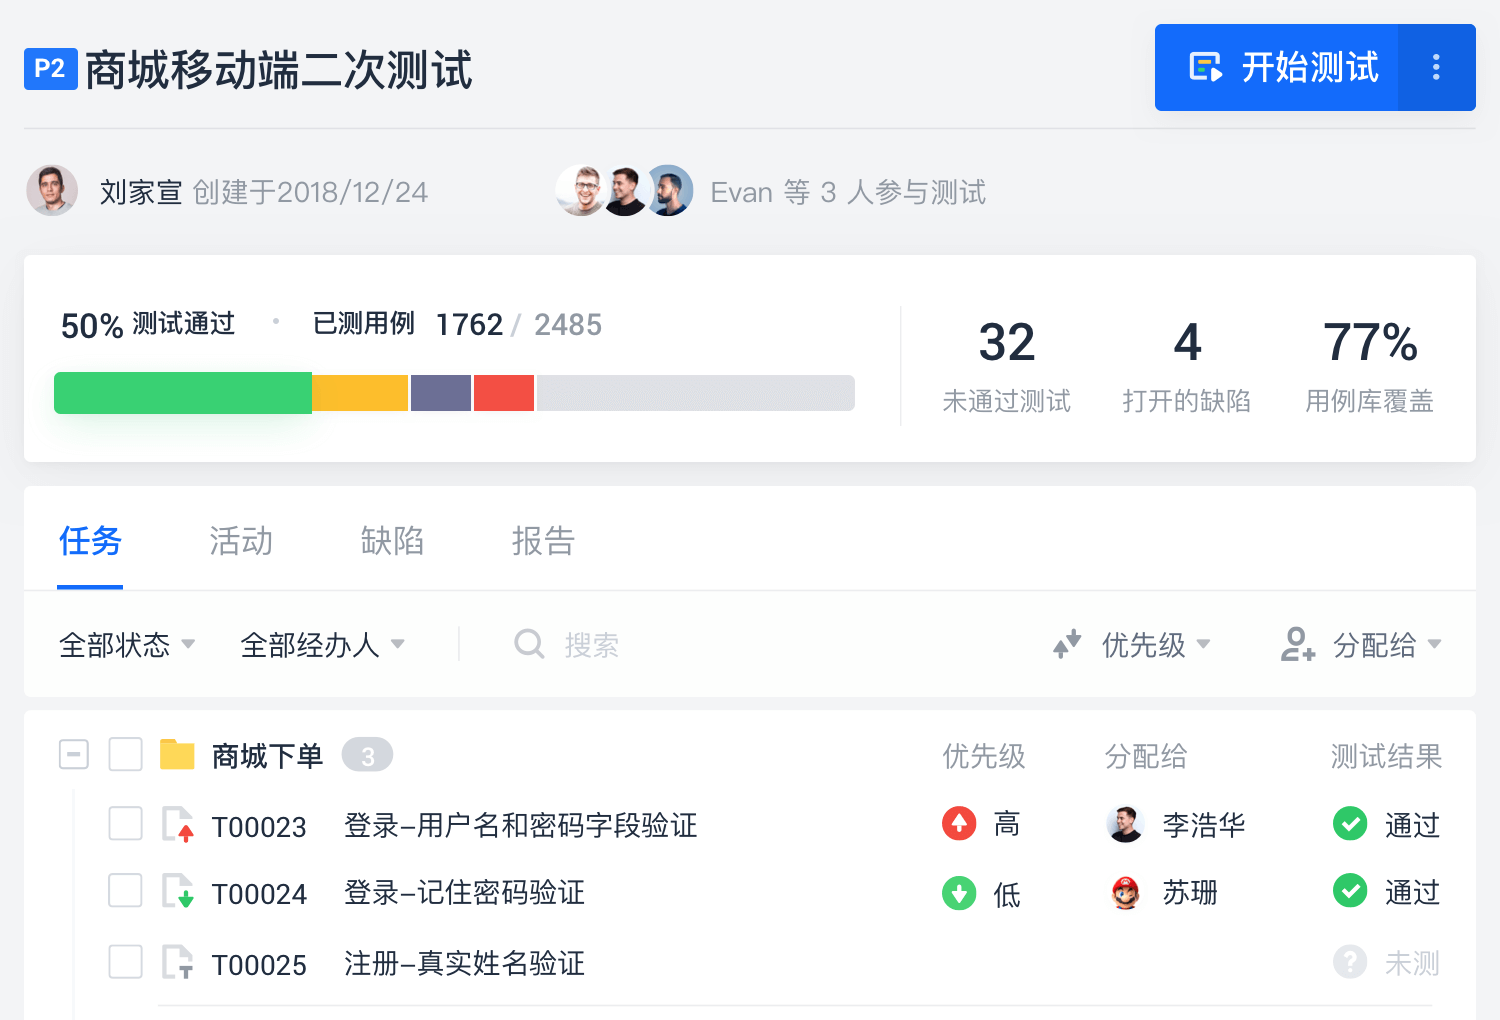
Task: Click the grey 未测 question mark icon
Action: click(x=1350, y=962)
